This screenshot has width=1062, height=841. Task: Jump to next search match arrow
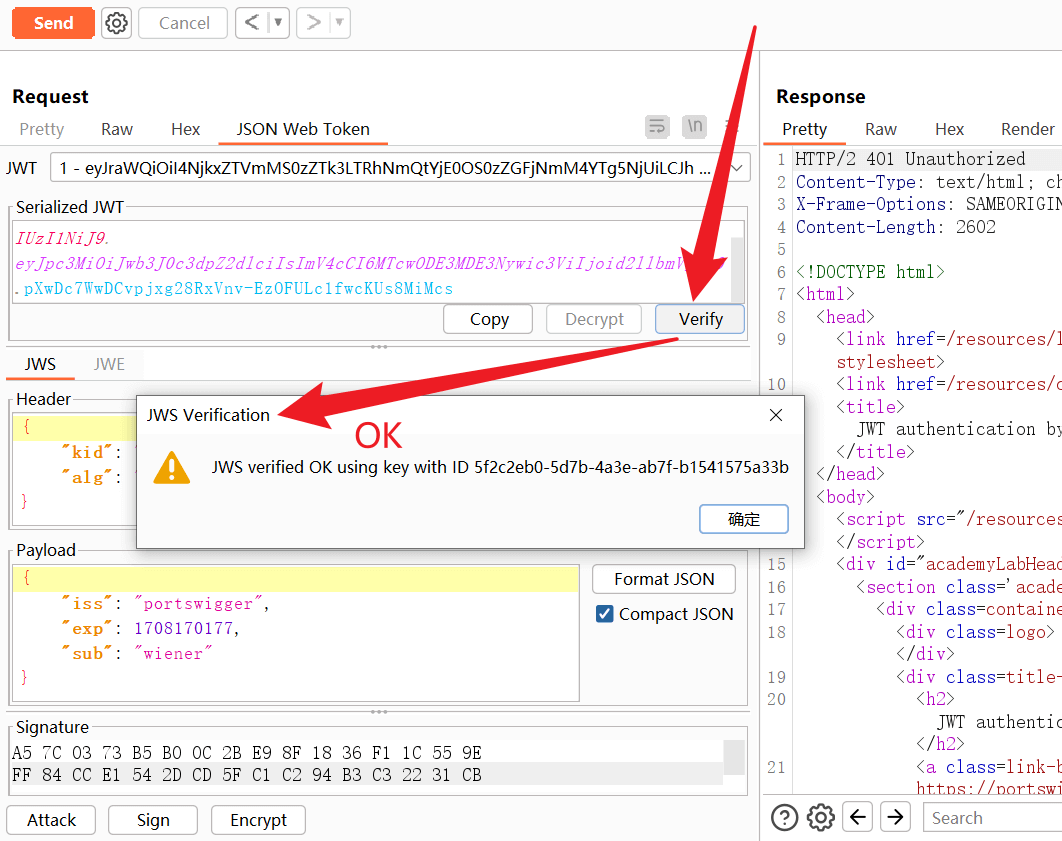coord(895,817)
